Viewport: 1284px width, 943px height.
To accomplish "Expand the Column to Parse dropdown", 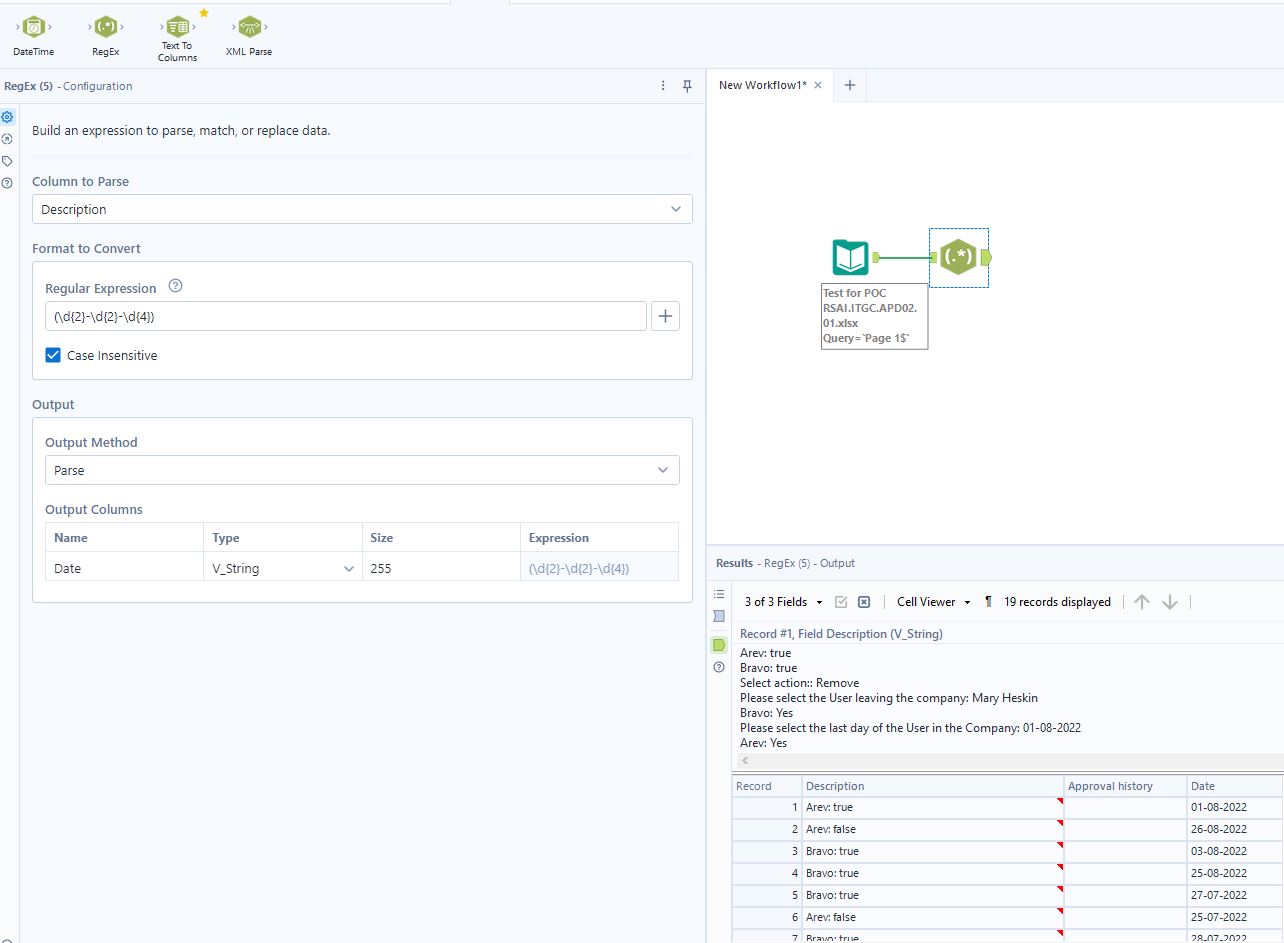I will pos(362,209).
